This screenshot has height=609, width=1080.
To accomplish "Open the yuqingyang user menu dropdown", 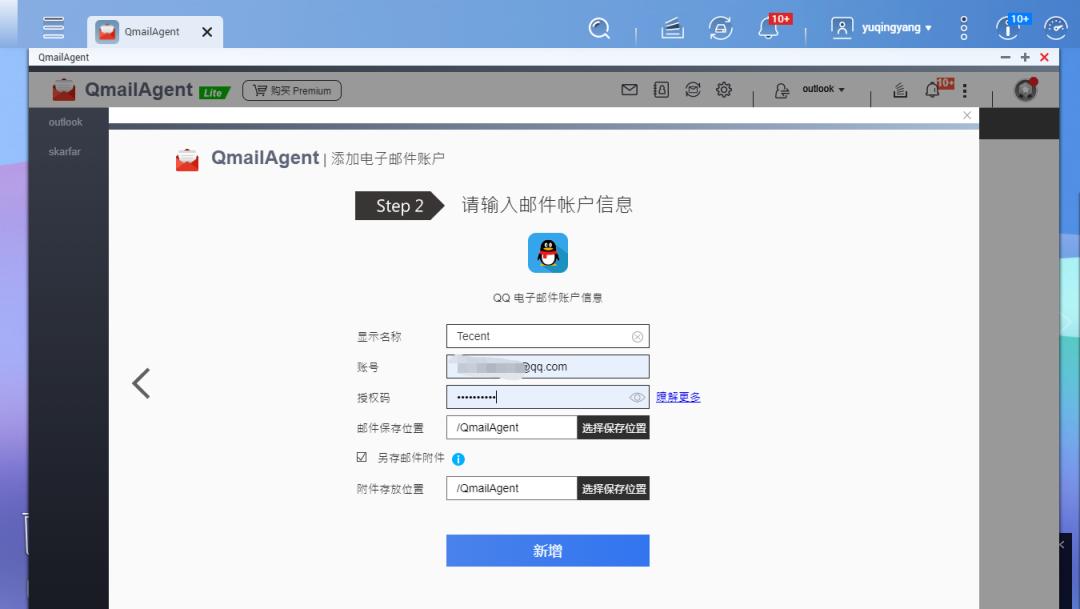I will (890, 28).
